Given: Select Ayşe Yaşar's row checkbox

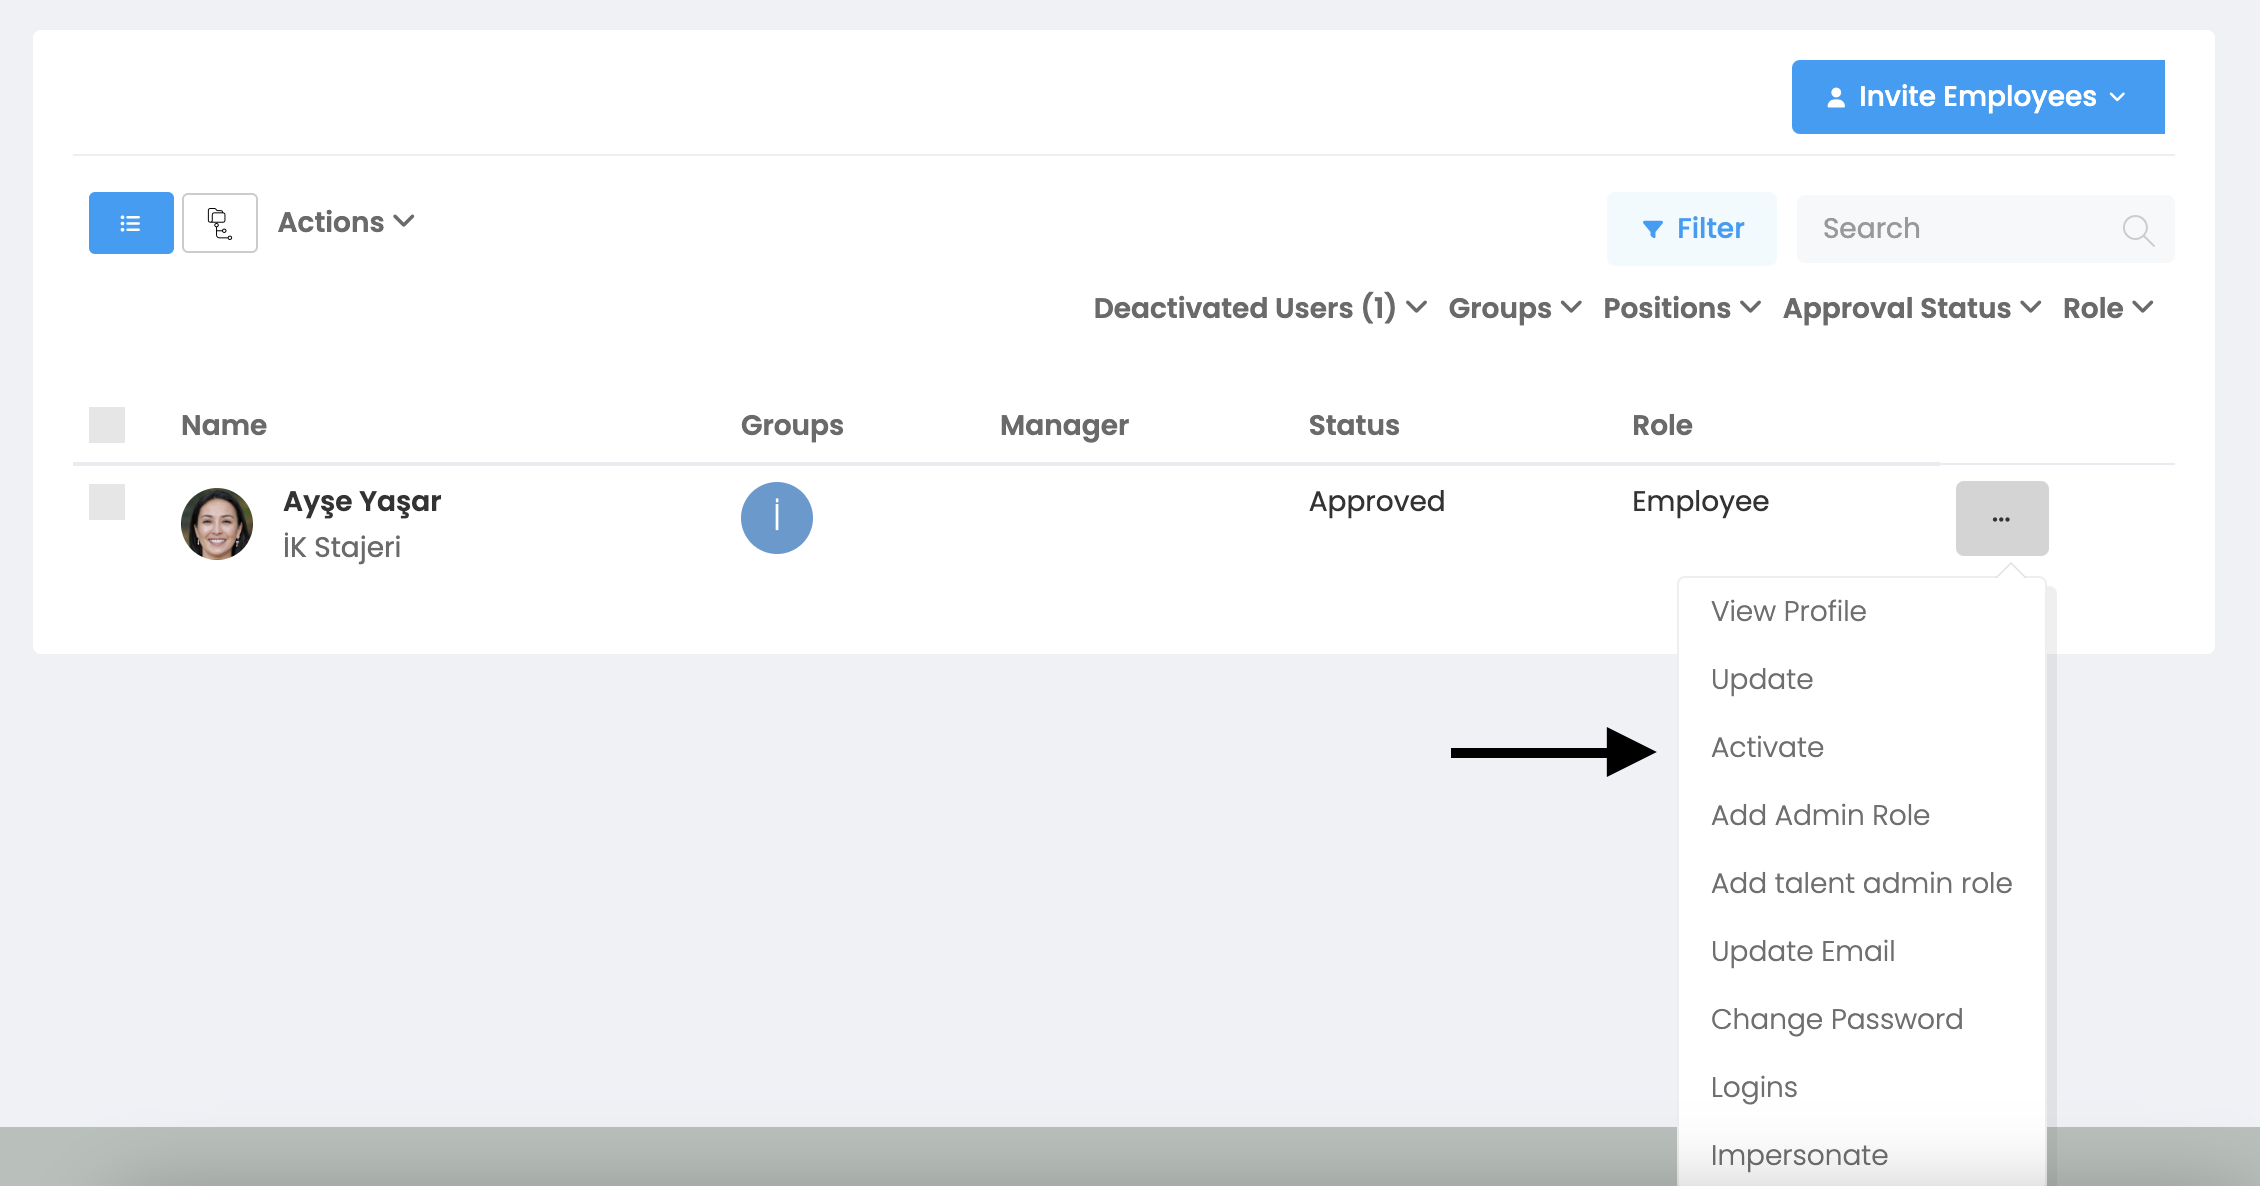Looking at the screenshot, I should tap(107, 502).
